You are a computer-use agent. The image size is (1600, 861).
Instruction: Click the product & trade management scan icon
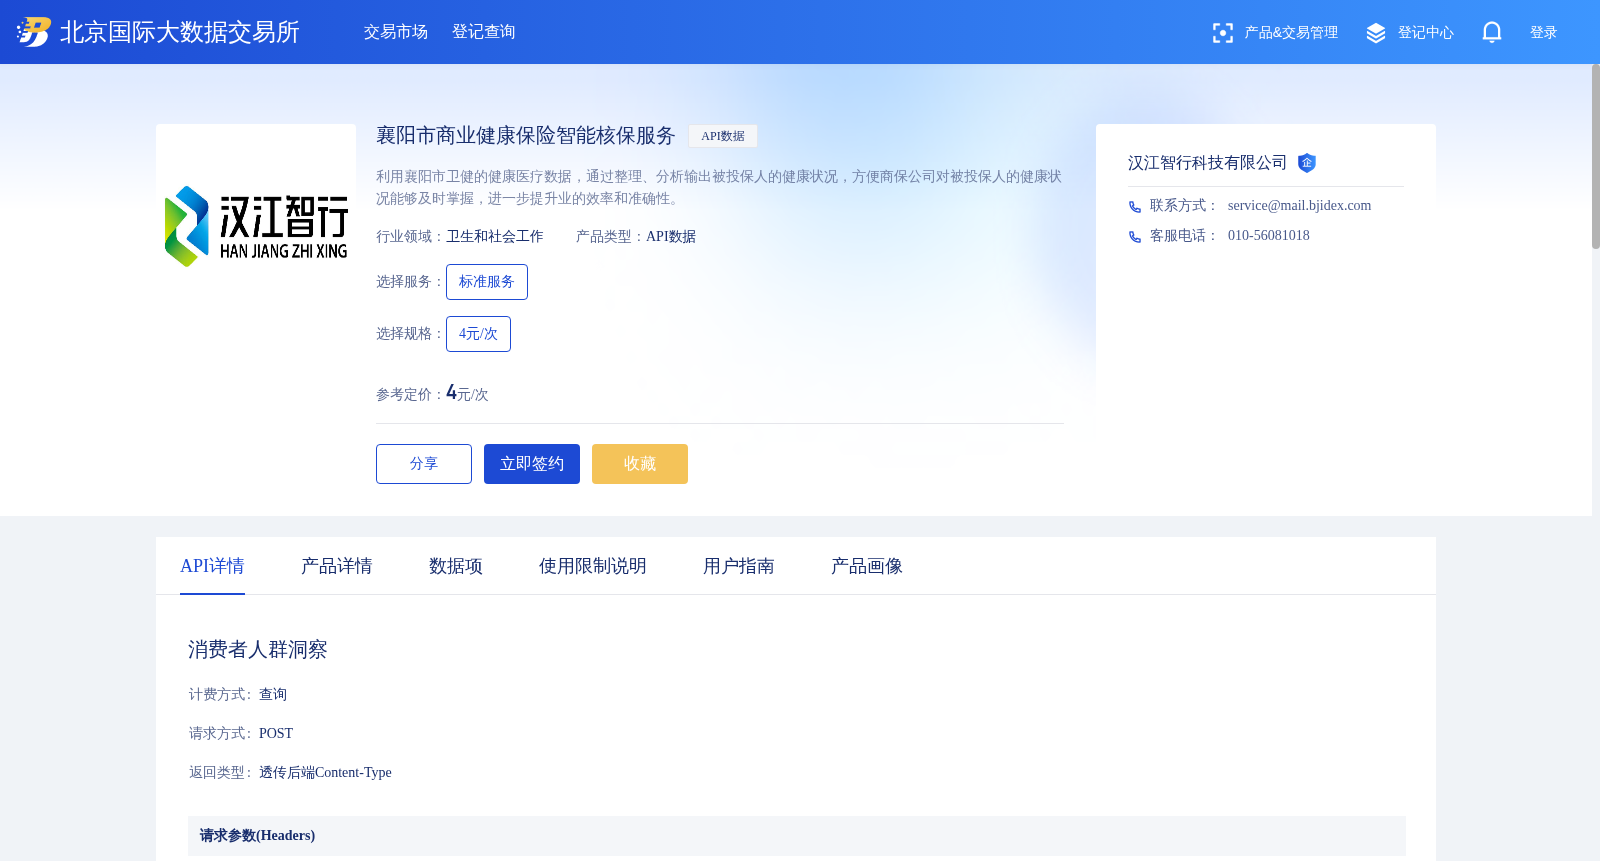pos(1222,33)
